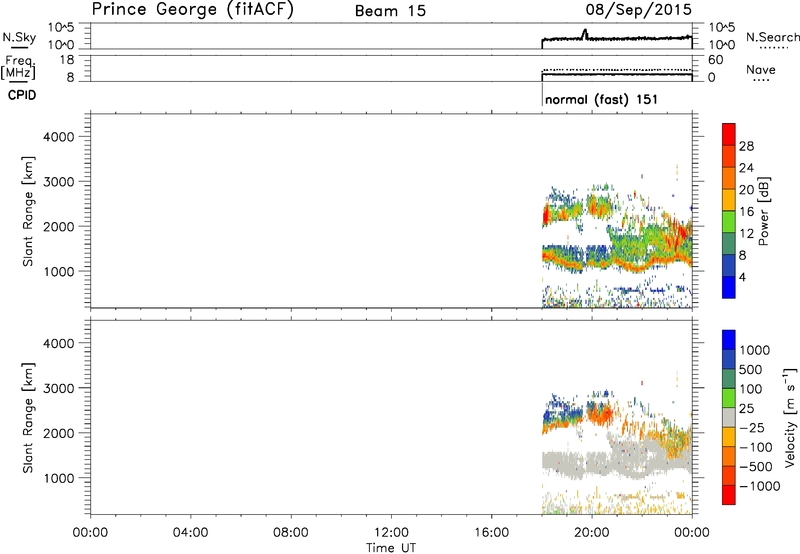Click the '08:00' time tick label
The width and height of the screenshot is (800, 554).
[291, 533]
